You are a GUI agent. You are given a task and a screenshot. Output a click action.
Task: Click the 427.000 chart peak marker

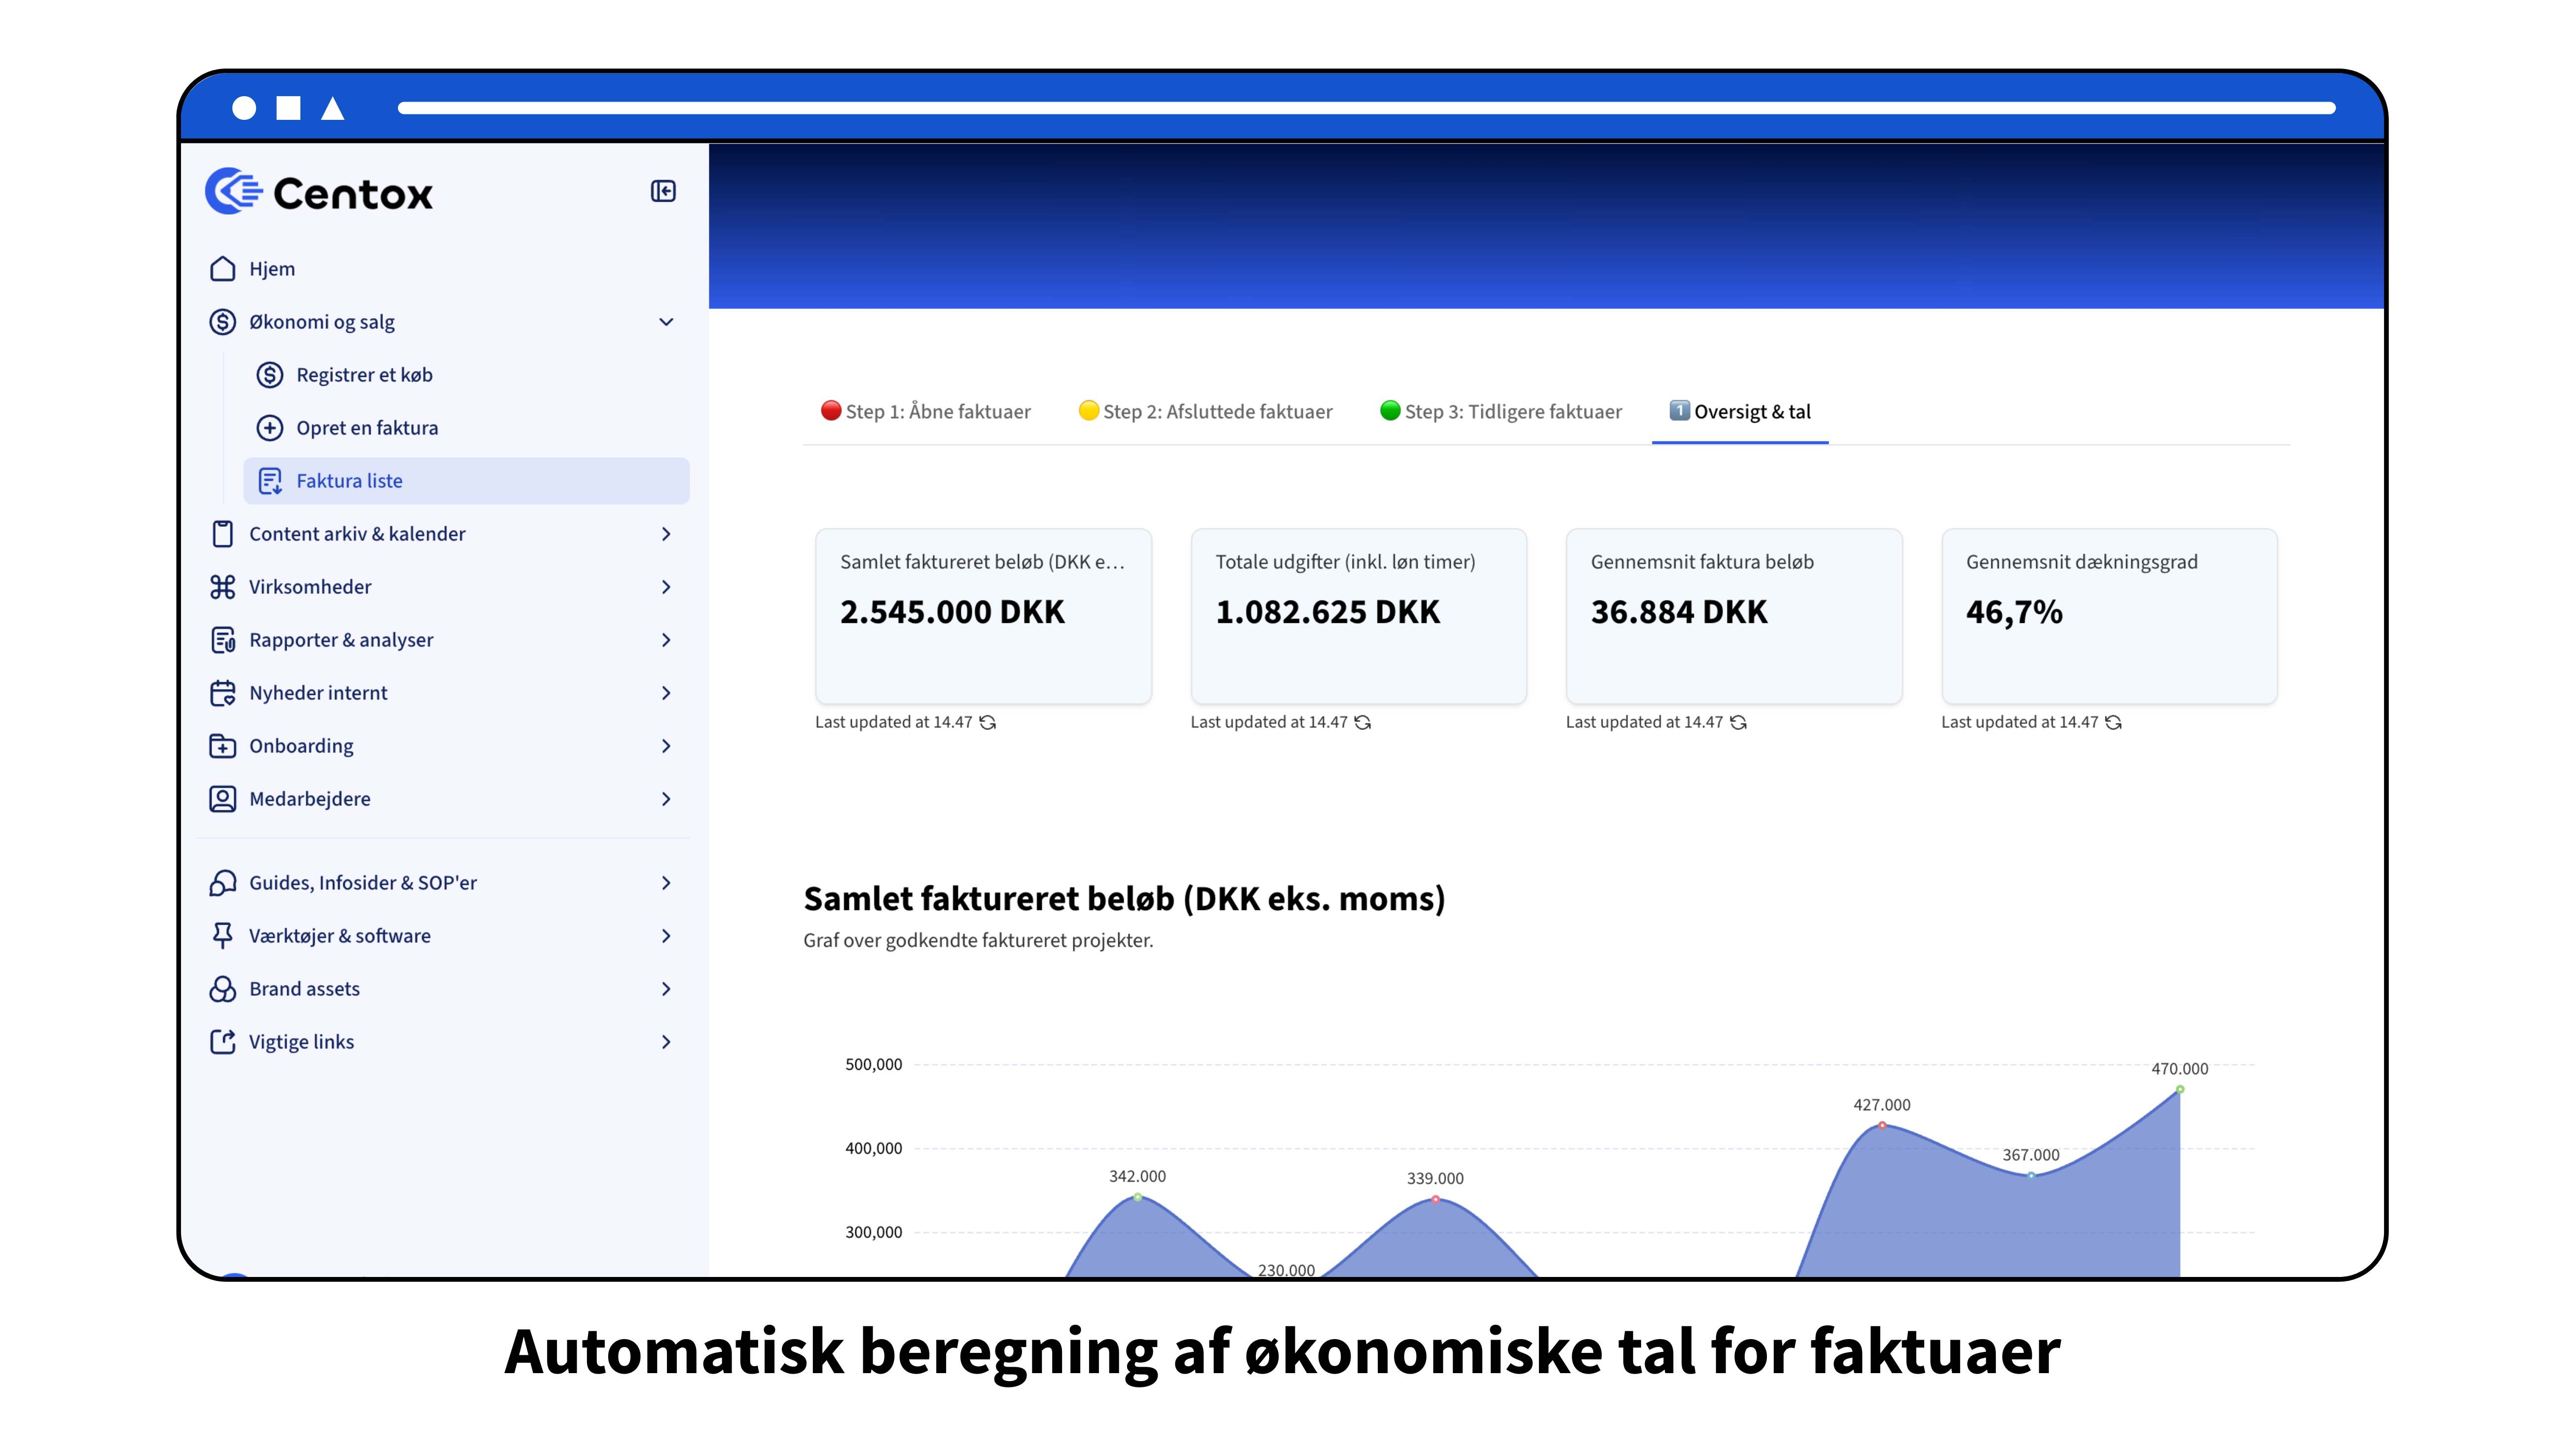1882,1126
